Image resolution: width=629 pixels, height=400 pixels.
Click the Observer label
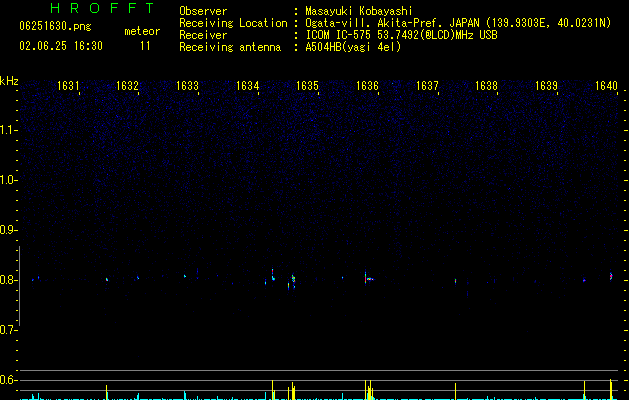click(203, 11)
